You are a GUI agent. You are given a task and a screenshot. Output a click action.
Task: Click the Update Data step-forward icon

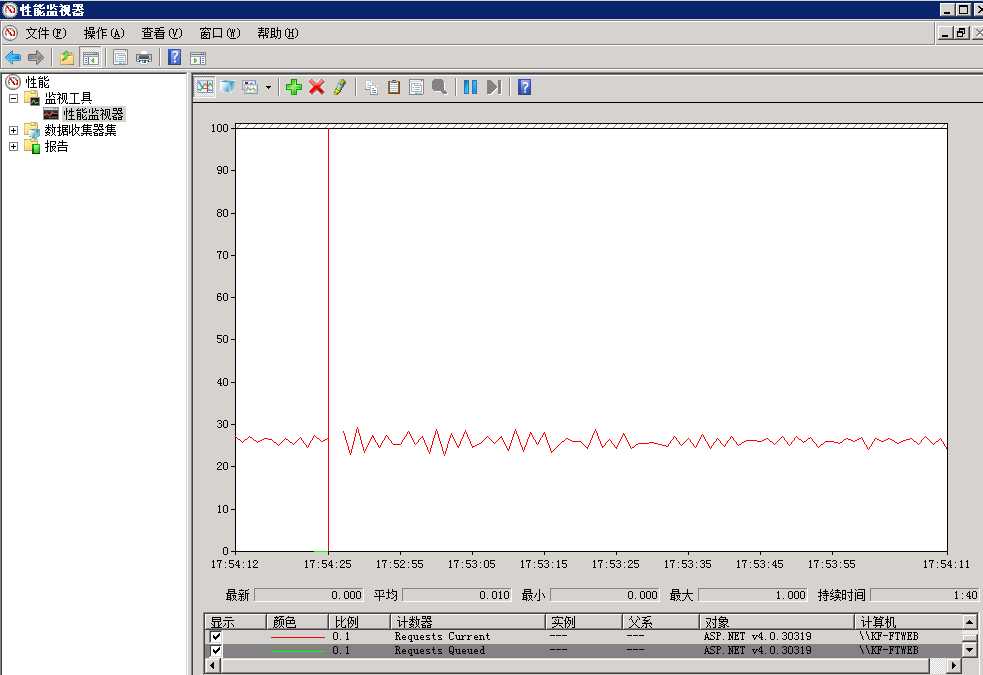493,87
